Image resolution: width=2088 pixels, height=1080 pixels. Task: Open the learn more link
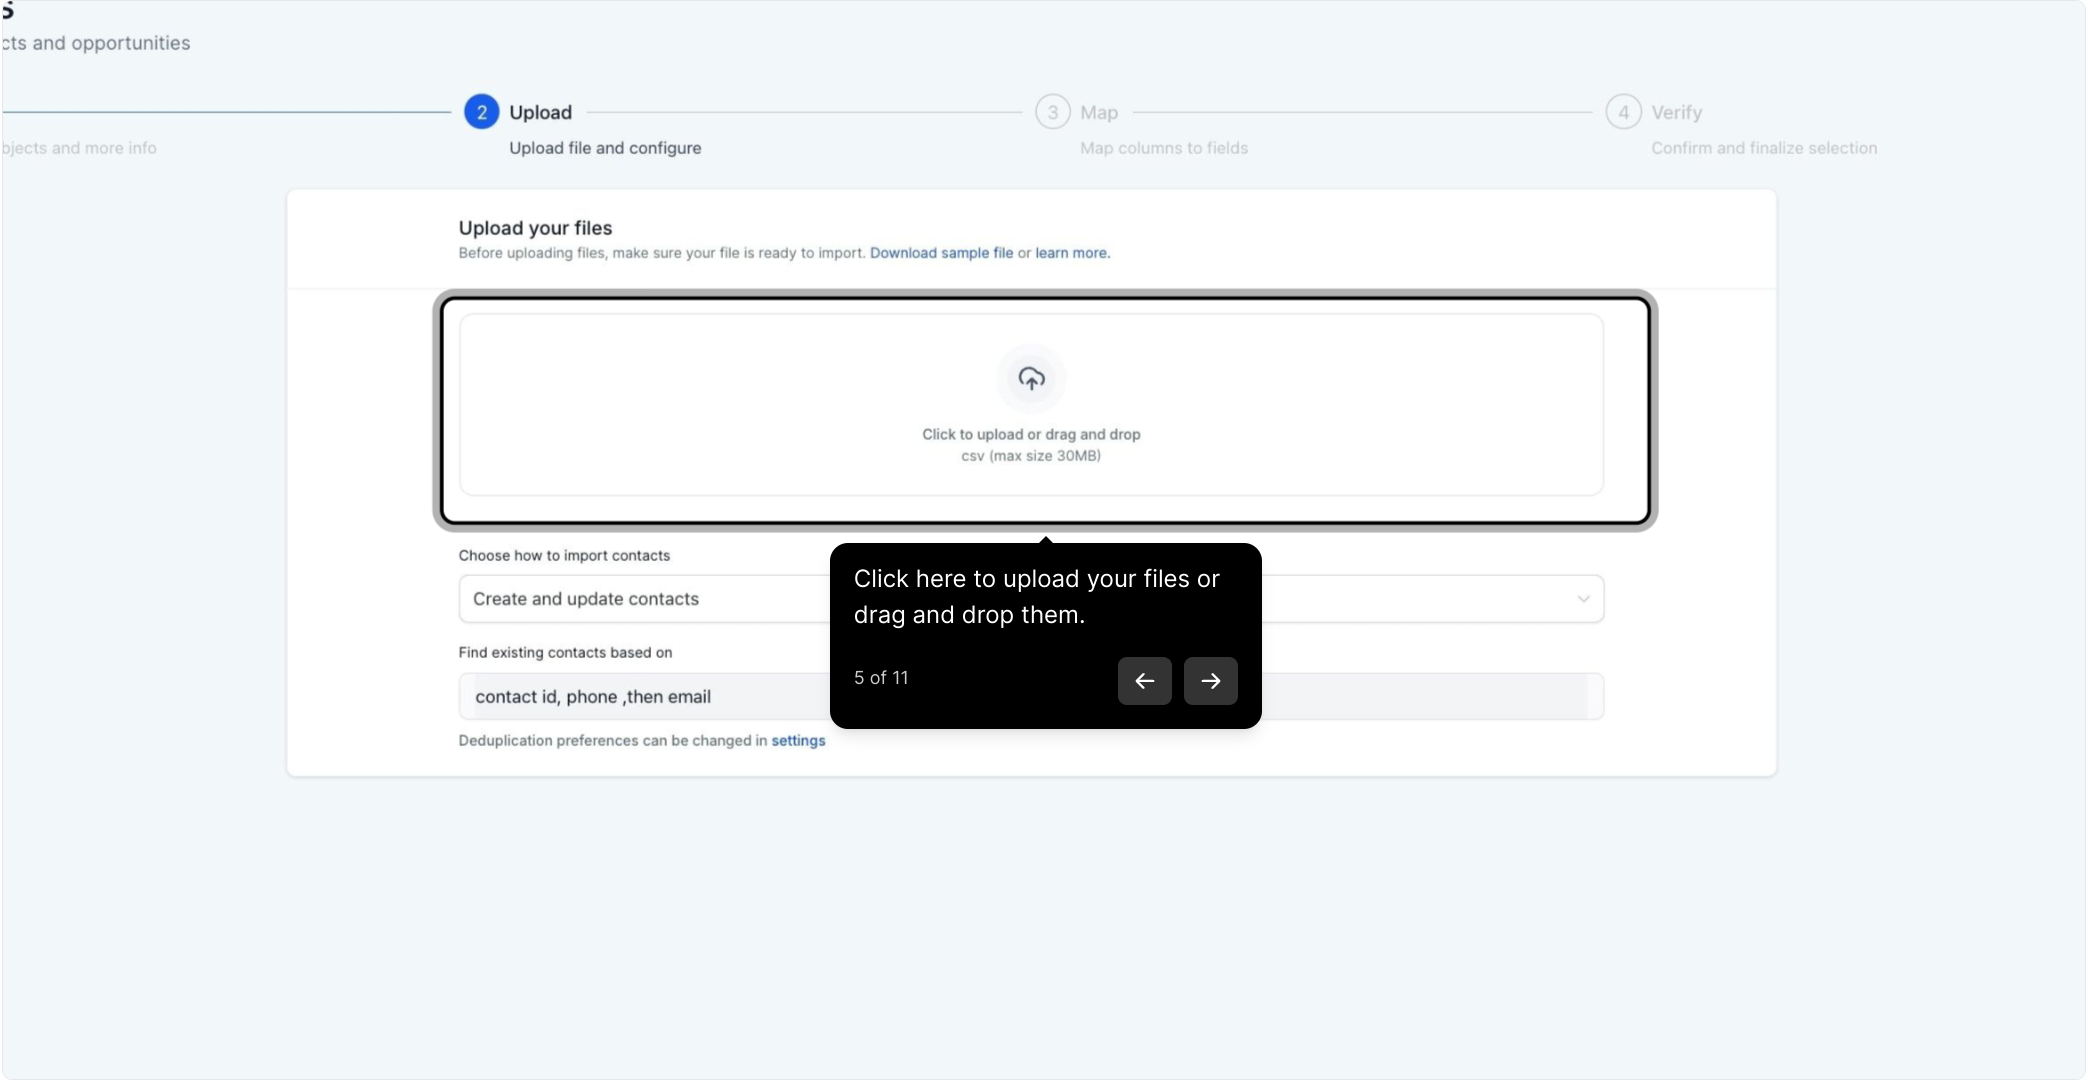point(1072,253)
